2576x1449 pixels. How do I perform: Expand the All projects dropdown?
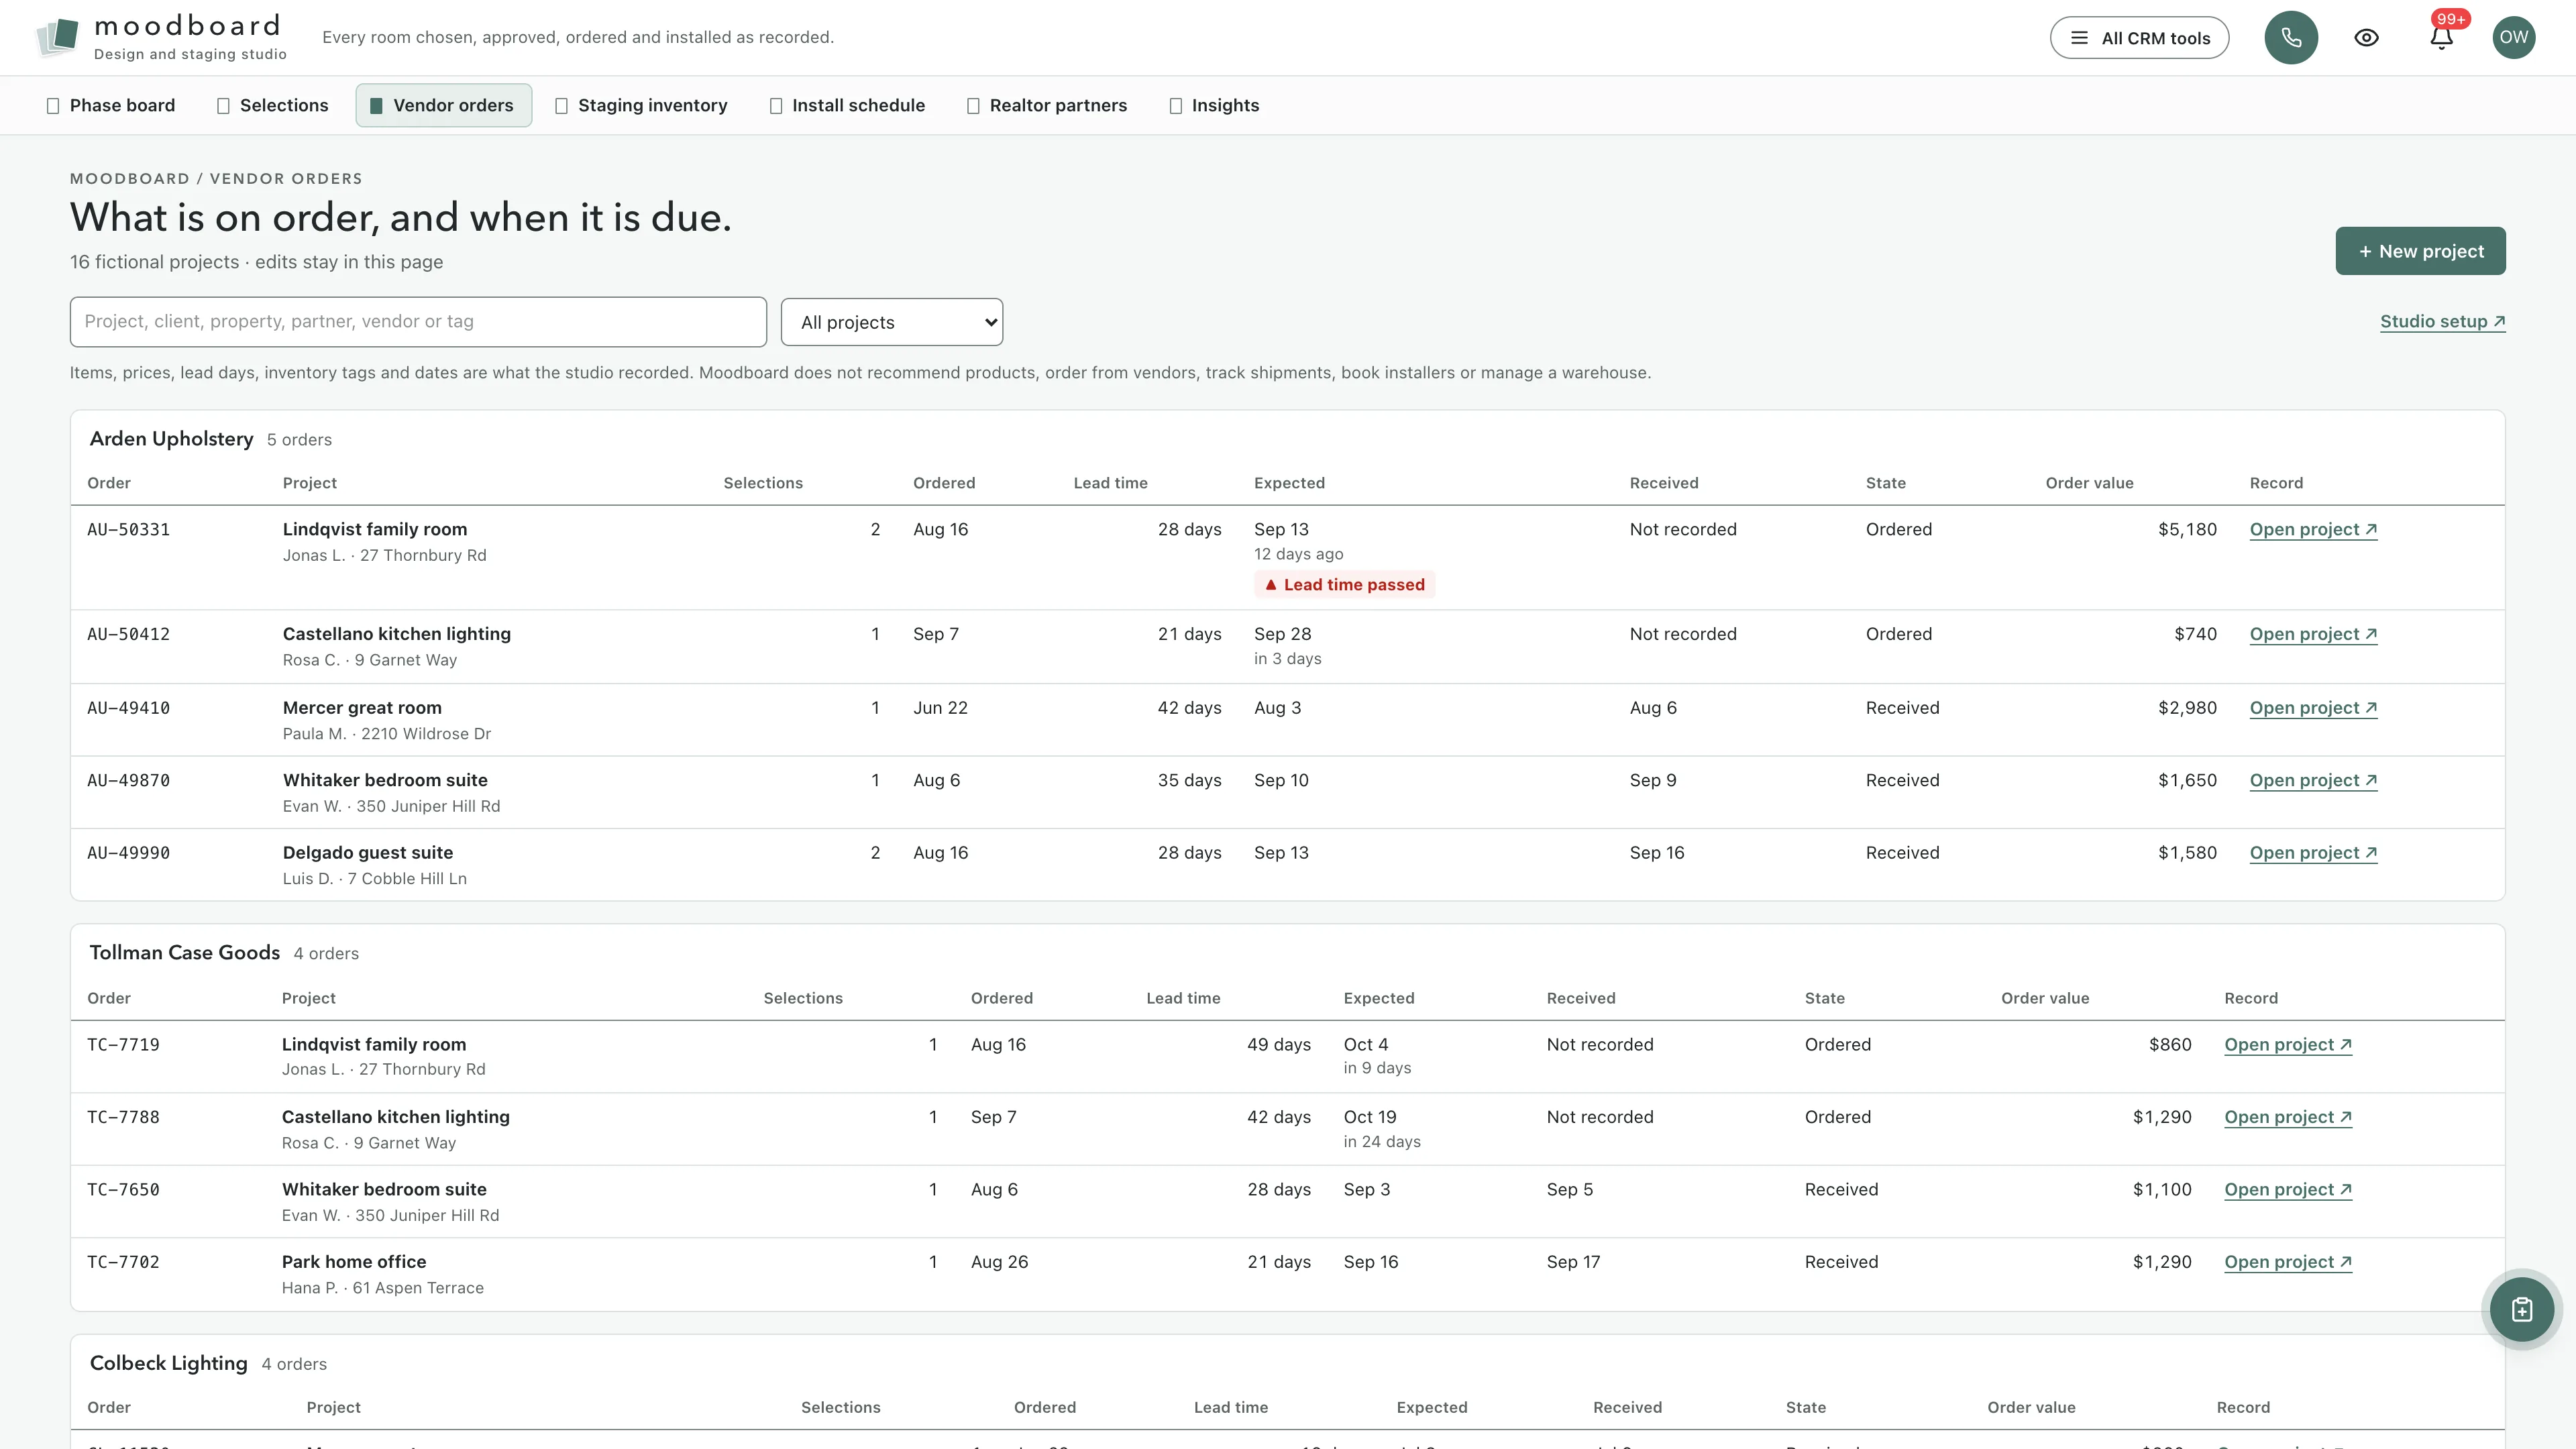[x=891, y=322]
